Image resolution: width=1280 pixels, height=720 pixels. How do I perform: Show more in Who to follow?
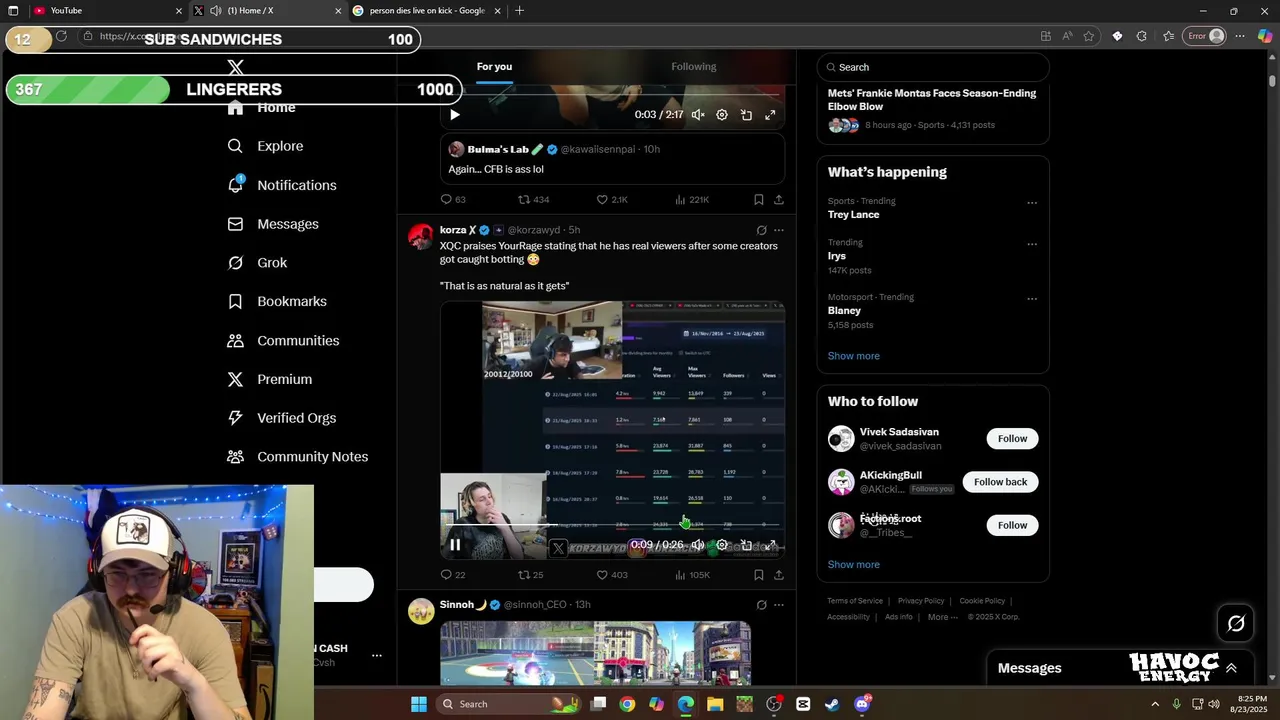(x=854, y=565)
